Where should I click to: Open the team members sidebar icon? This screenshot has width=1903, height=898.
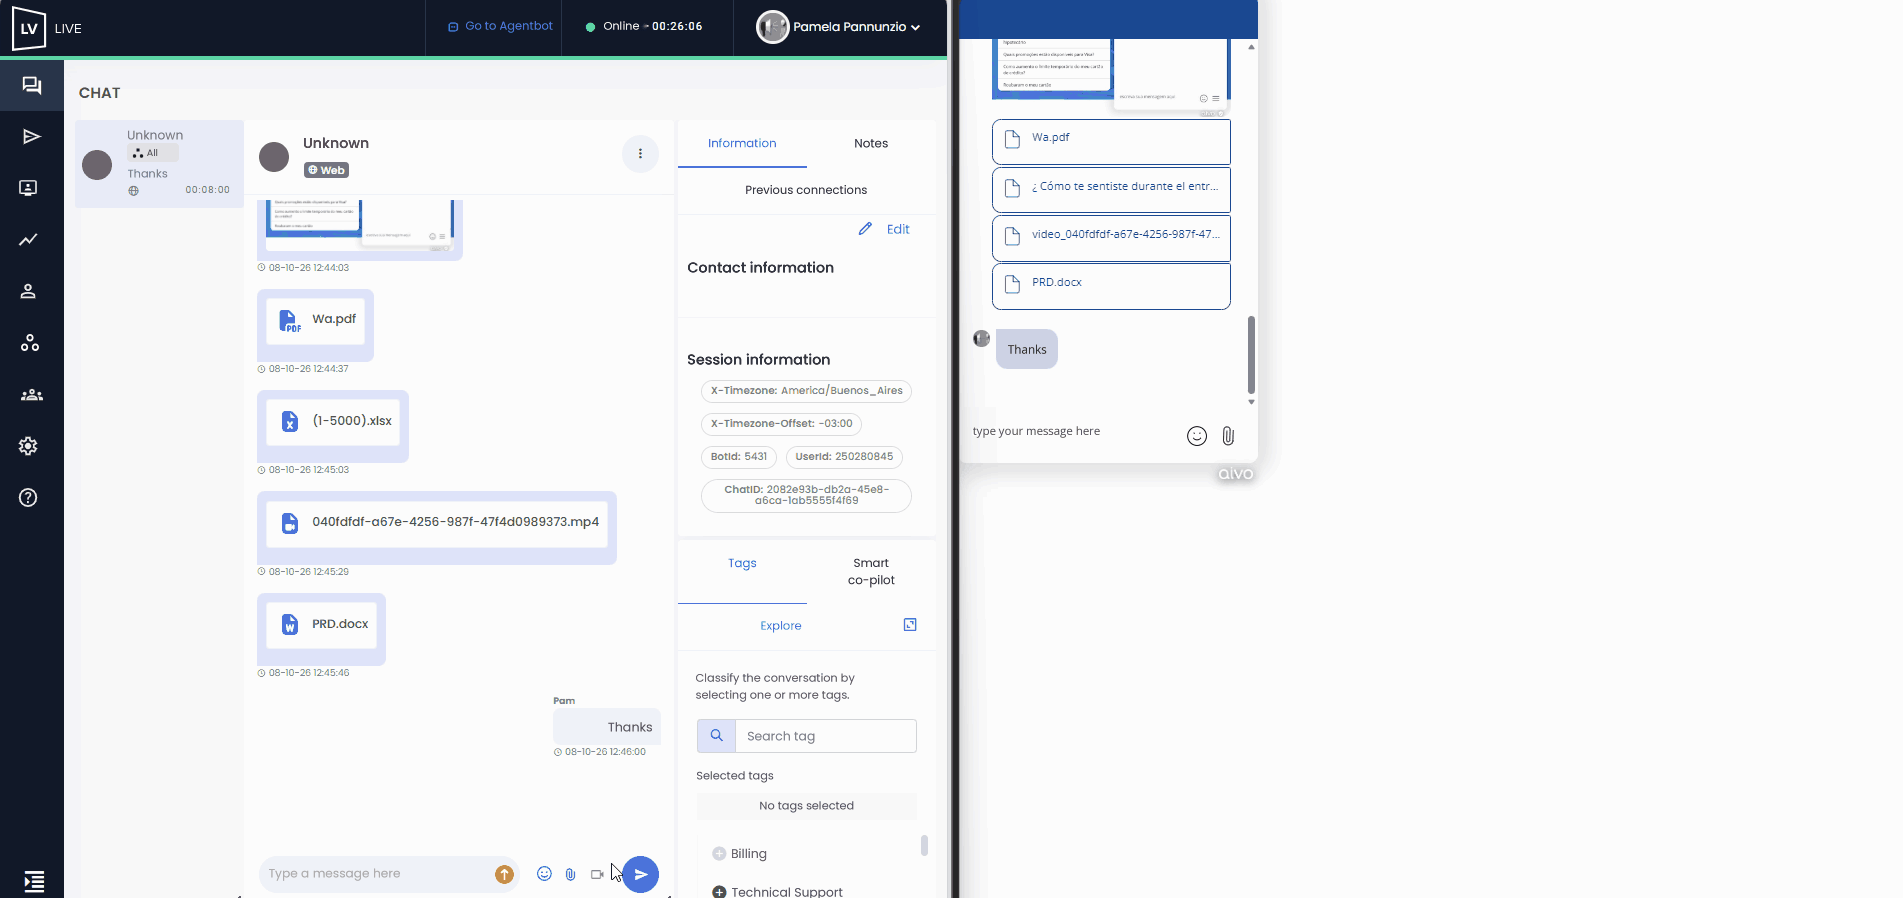tap(32, 395)
